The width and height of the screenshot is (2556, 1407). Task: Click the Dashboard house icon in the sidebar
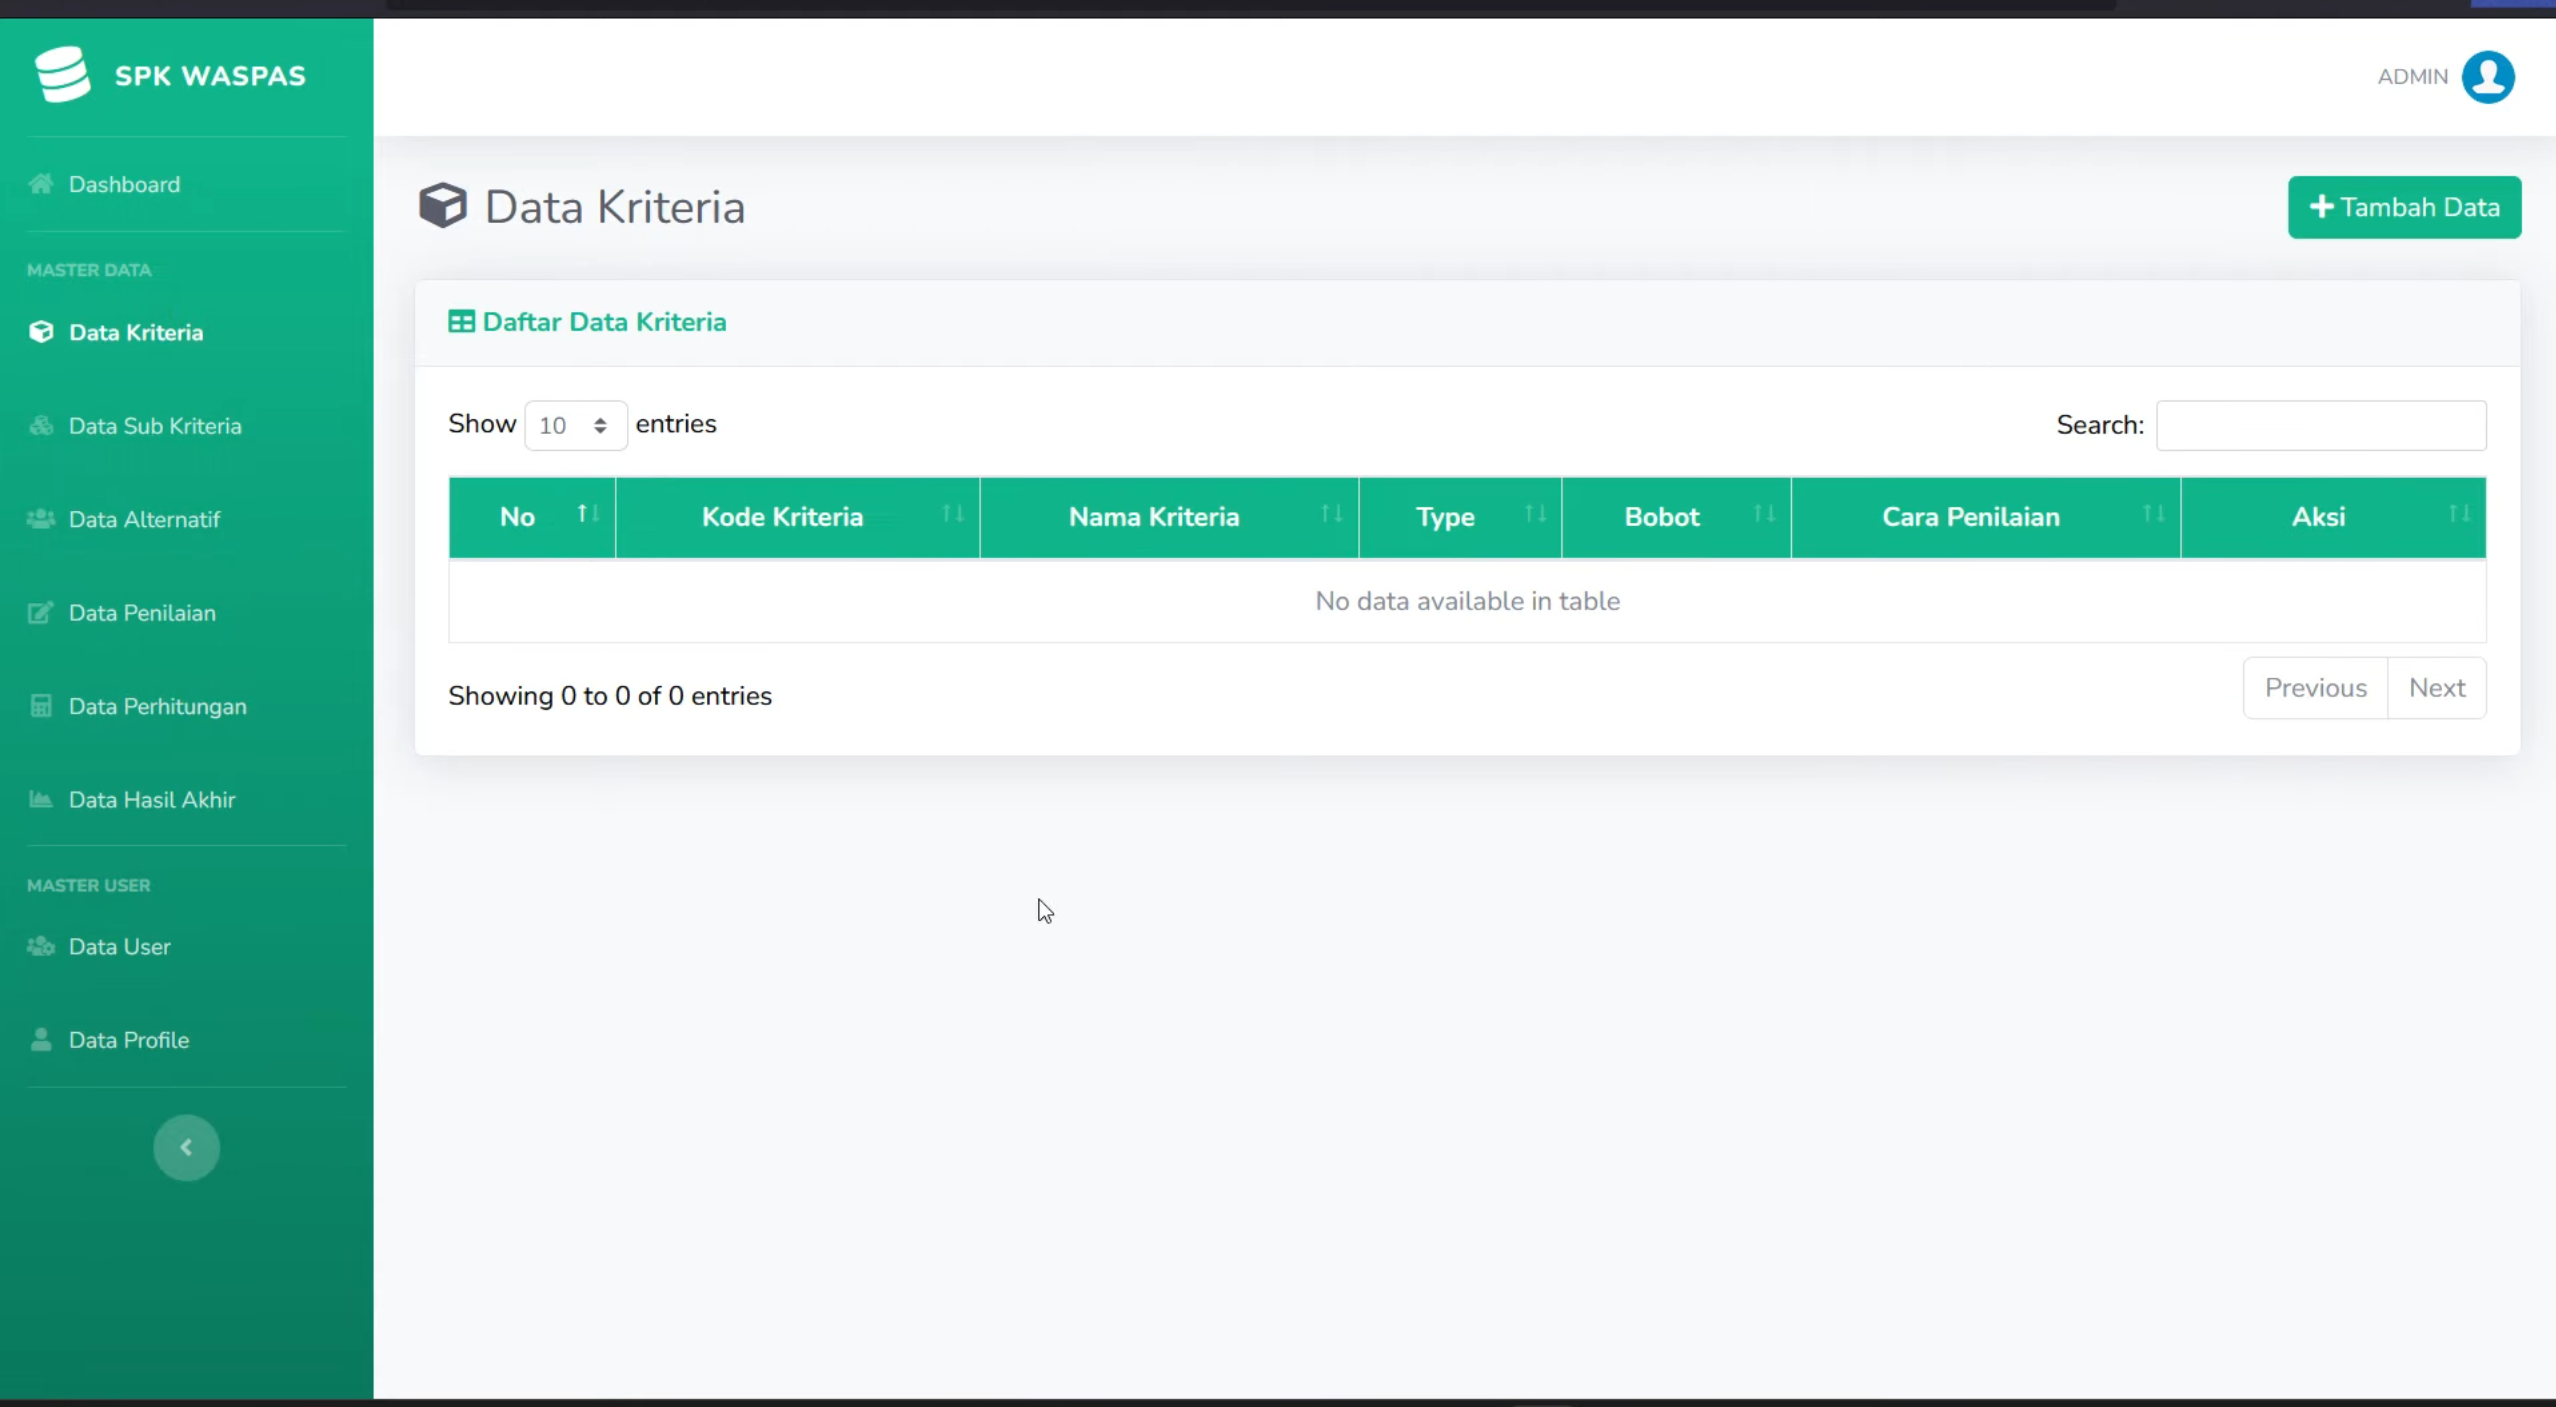41,184
